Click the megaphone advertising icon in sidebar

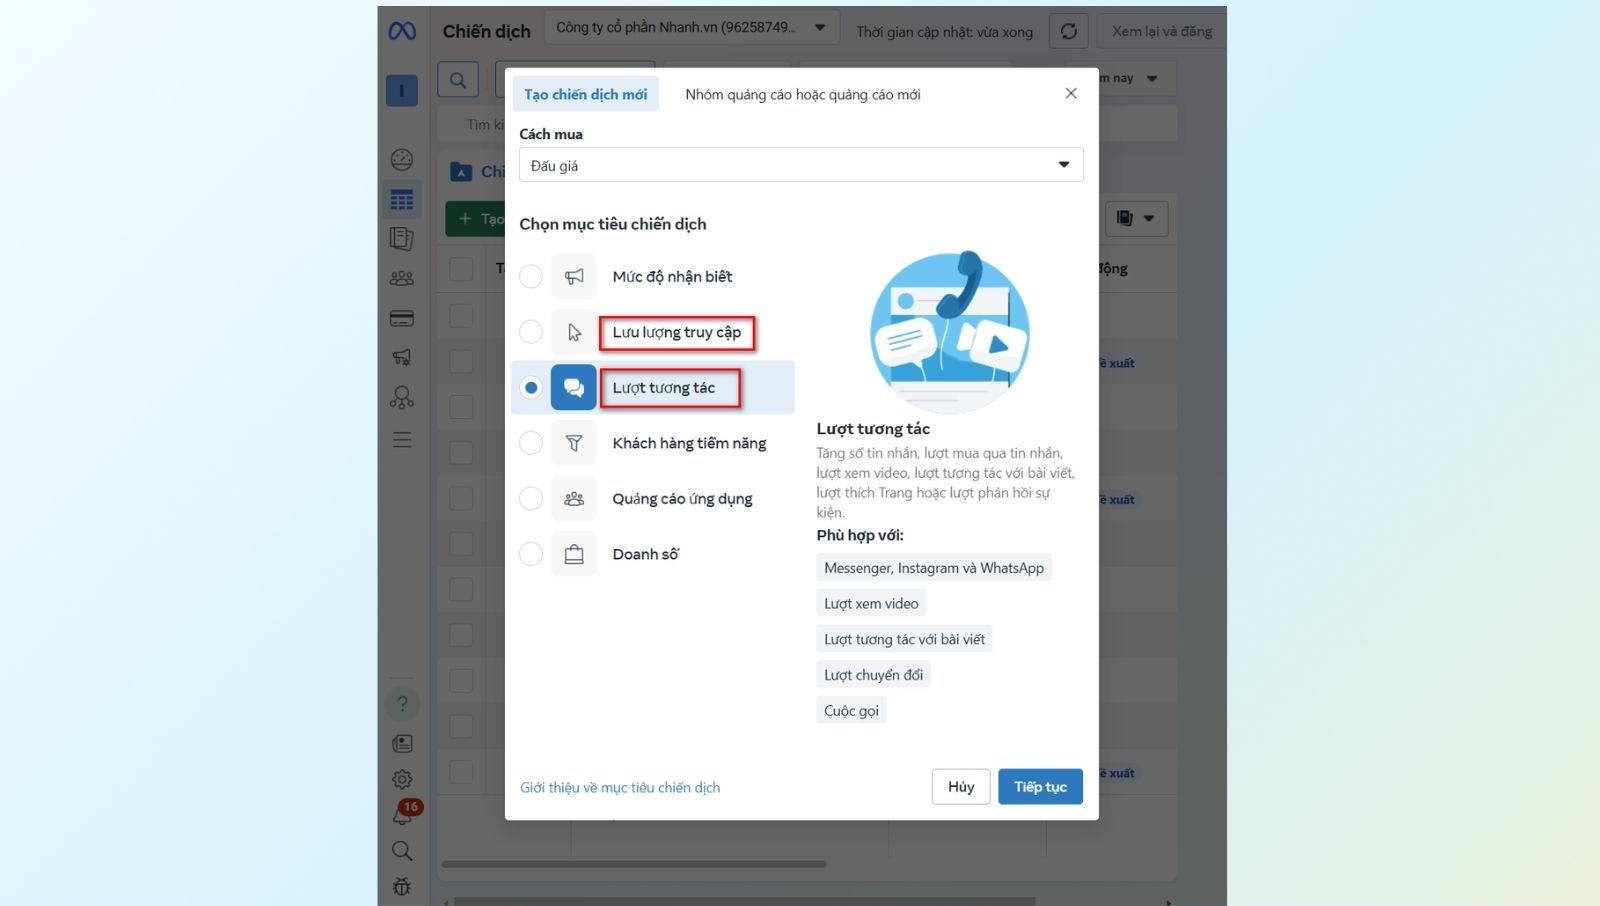coord(402,357)
